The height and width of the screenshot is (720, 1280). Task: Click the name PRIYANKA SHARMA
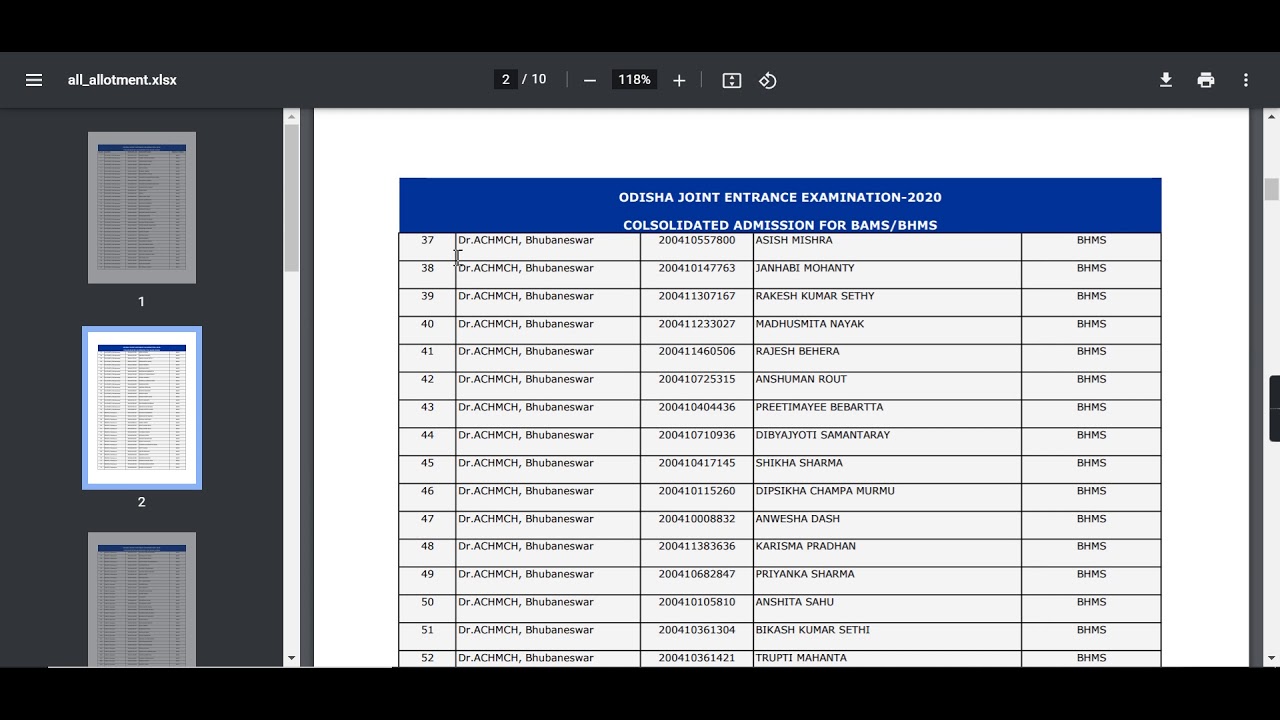coord(804,574)
